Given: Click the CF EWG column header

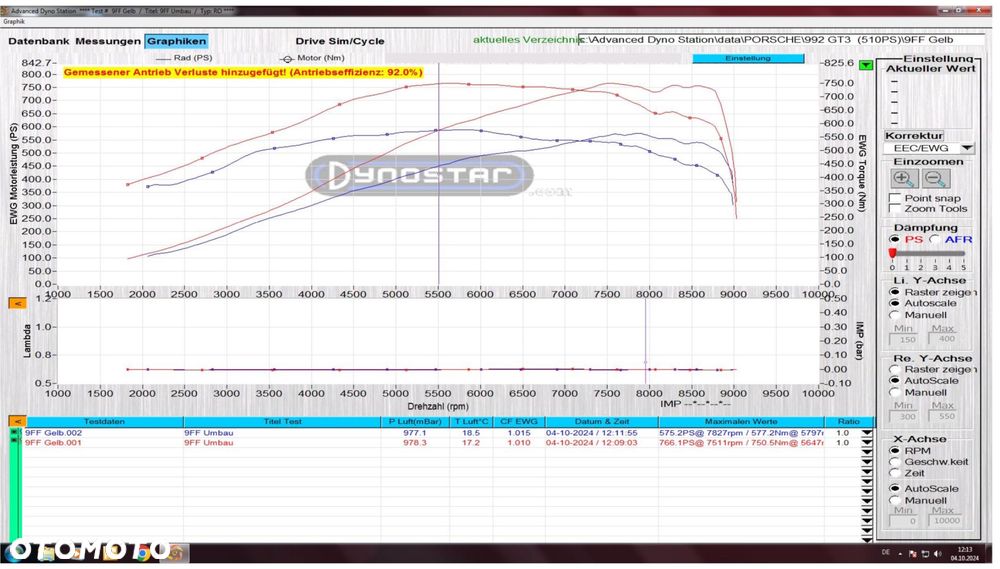Looking at the screenshot, I should click(x=519, y=422).
